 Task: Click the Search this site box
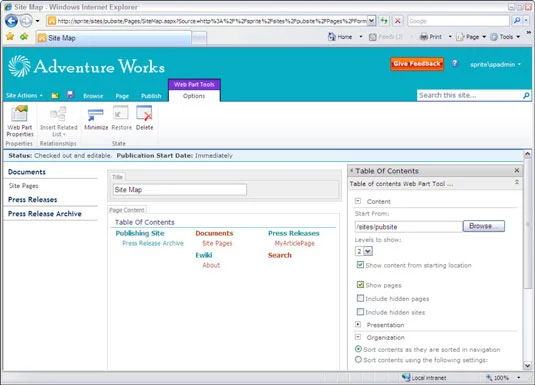(x=469, y=95)
